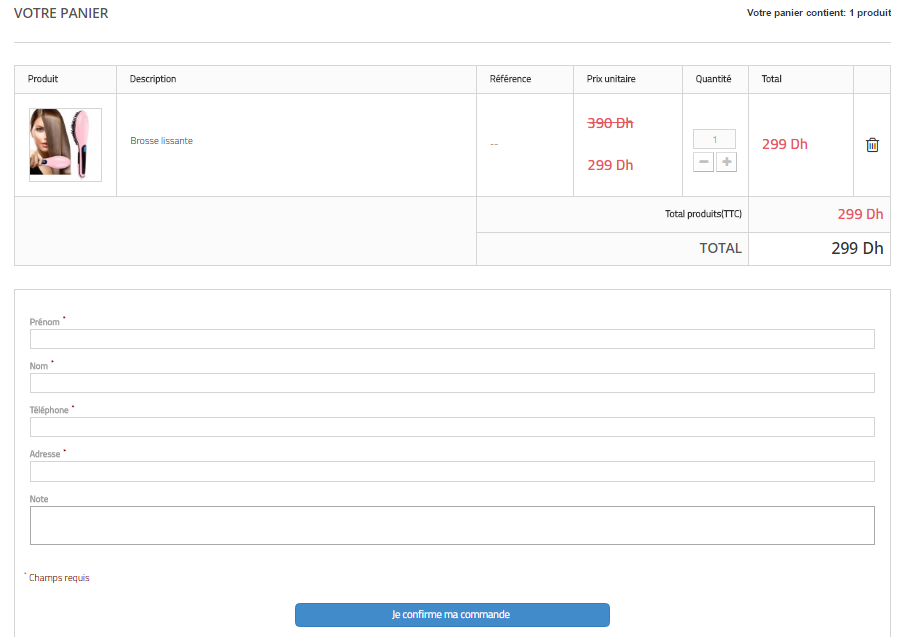Select the red 299 Dh row total

coord(785,144)
